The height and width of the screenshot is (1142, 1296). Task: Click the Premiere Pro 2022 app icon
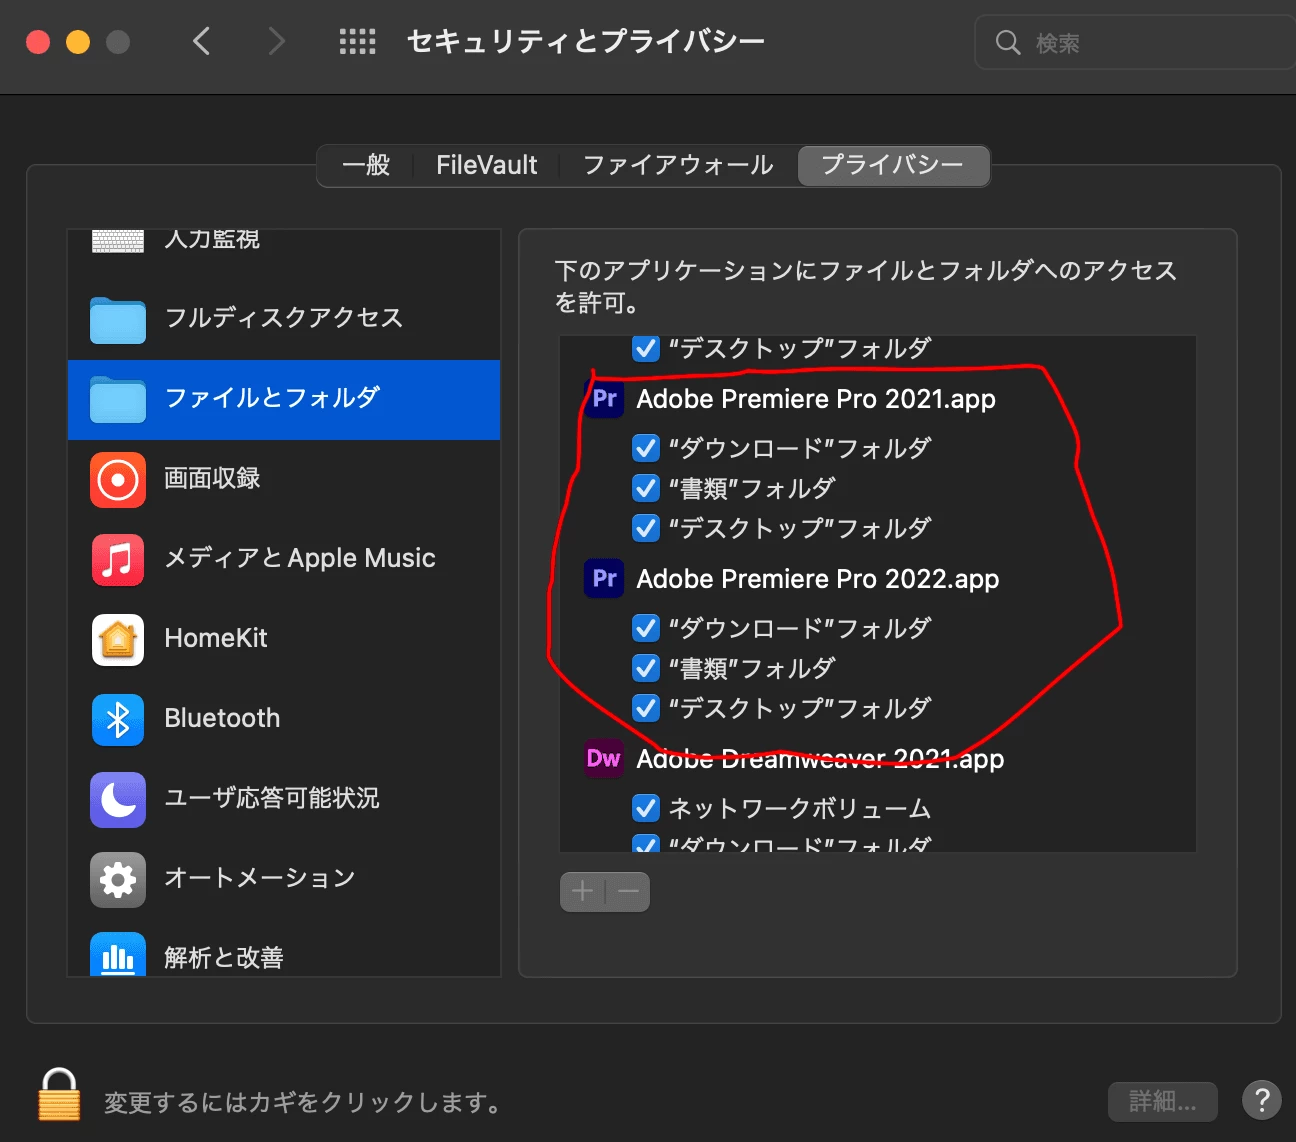[604, 579]
